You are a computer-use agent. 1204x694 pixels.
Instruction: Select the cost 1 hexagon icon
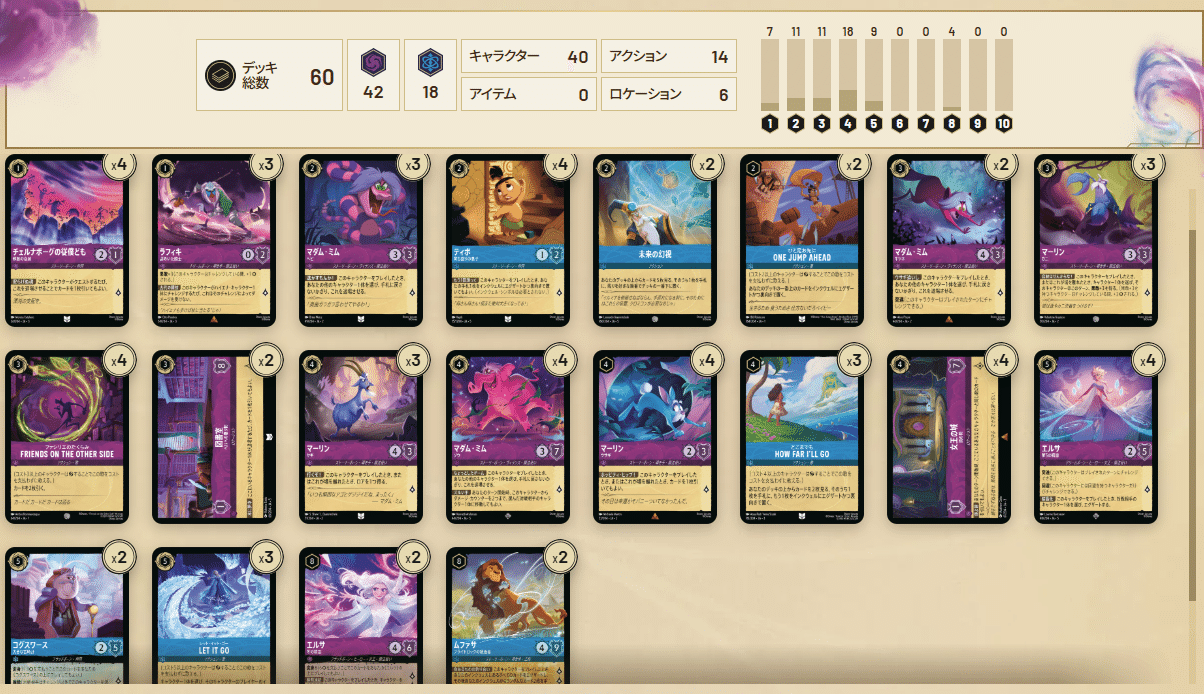770,124
